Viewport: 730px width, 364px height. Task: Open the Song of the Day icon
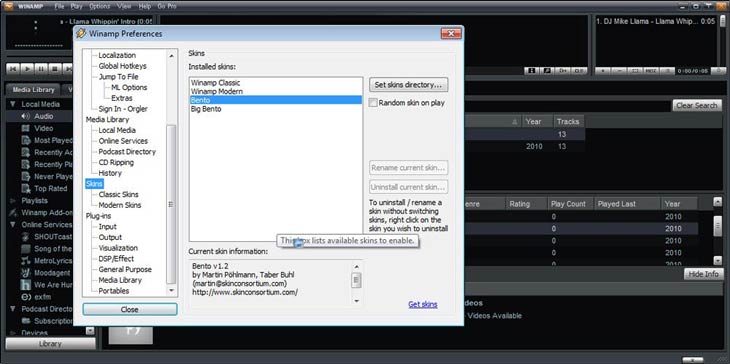point(26,249)
